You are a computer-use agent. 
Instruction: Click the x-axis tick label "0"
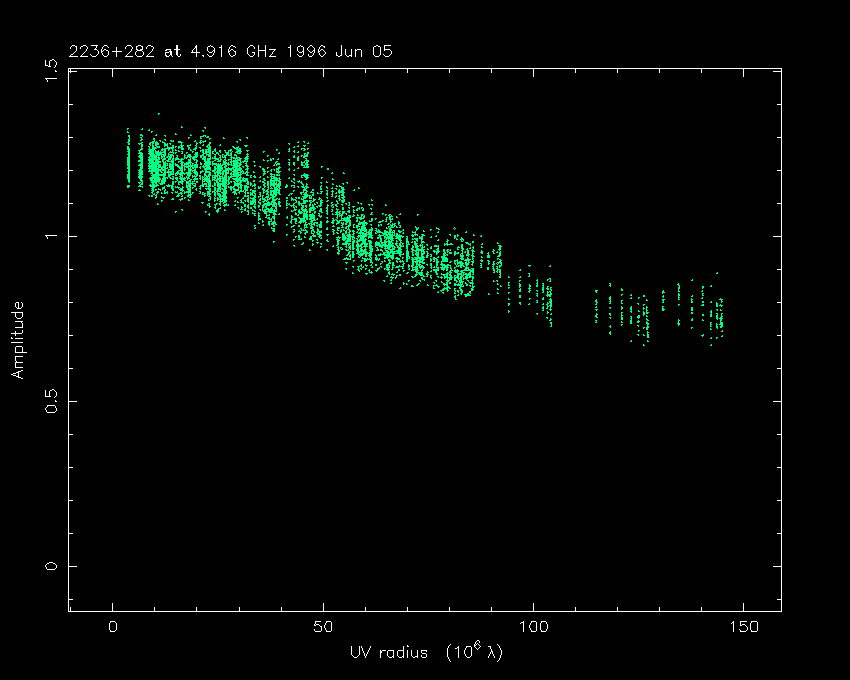(113, 627)
